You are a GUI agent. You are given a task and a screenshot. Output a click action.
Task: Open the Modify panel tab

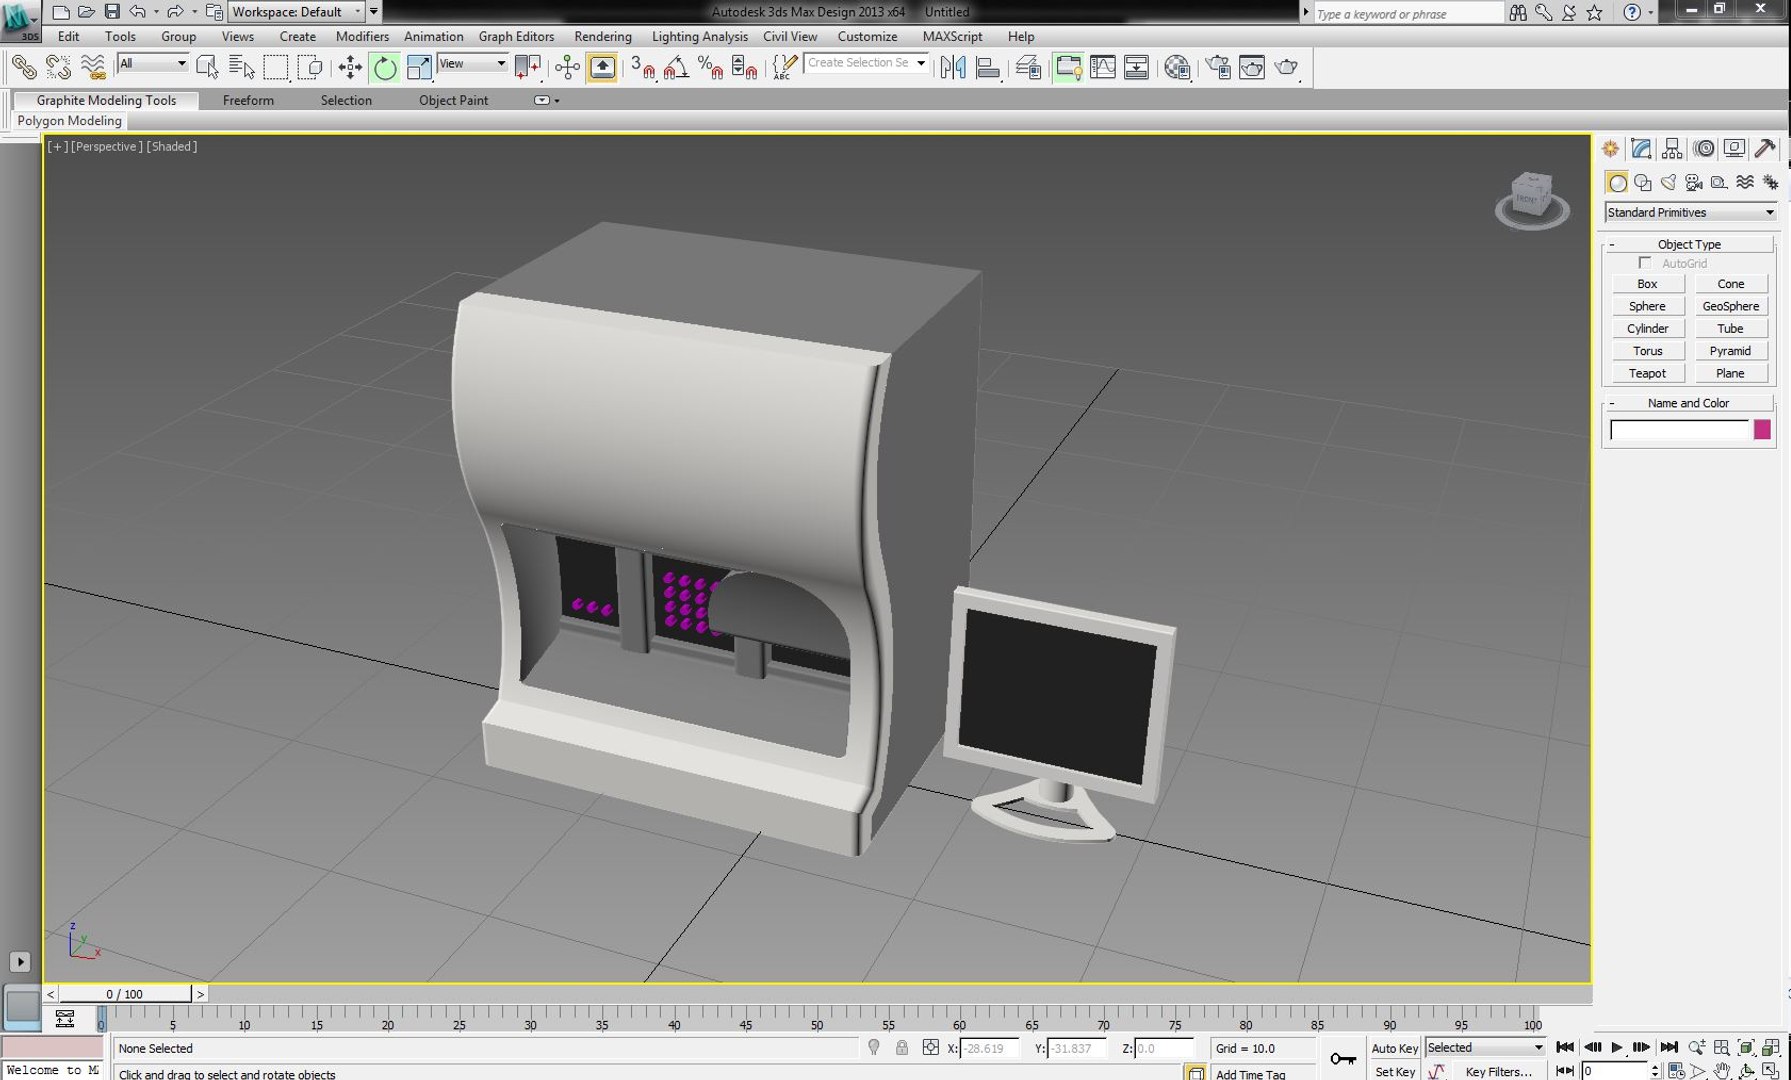tap(1641, 148)
